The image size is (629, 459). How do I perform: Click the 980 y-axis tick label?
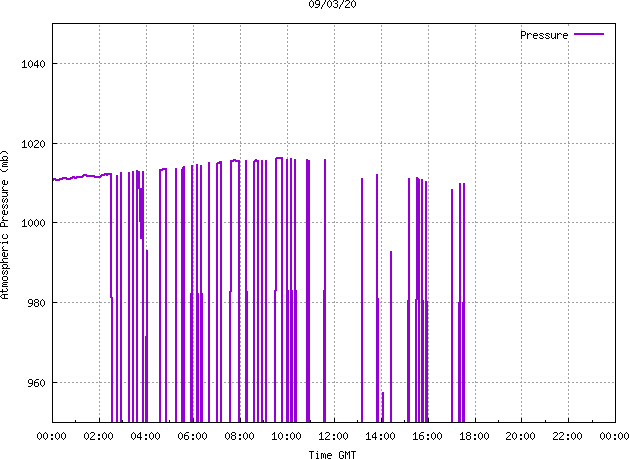click(34, 303)
